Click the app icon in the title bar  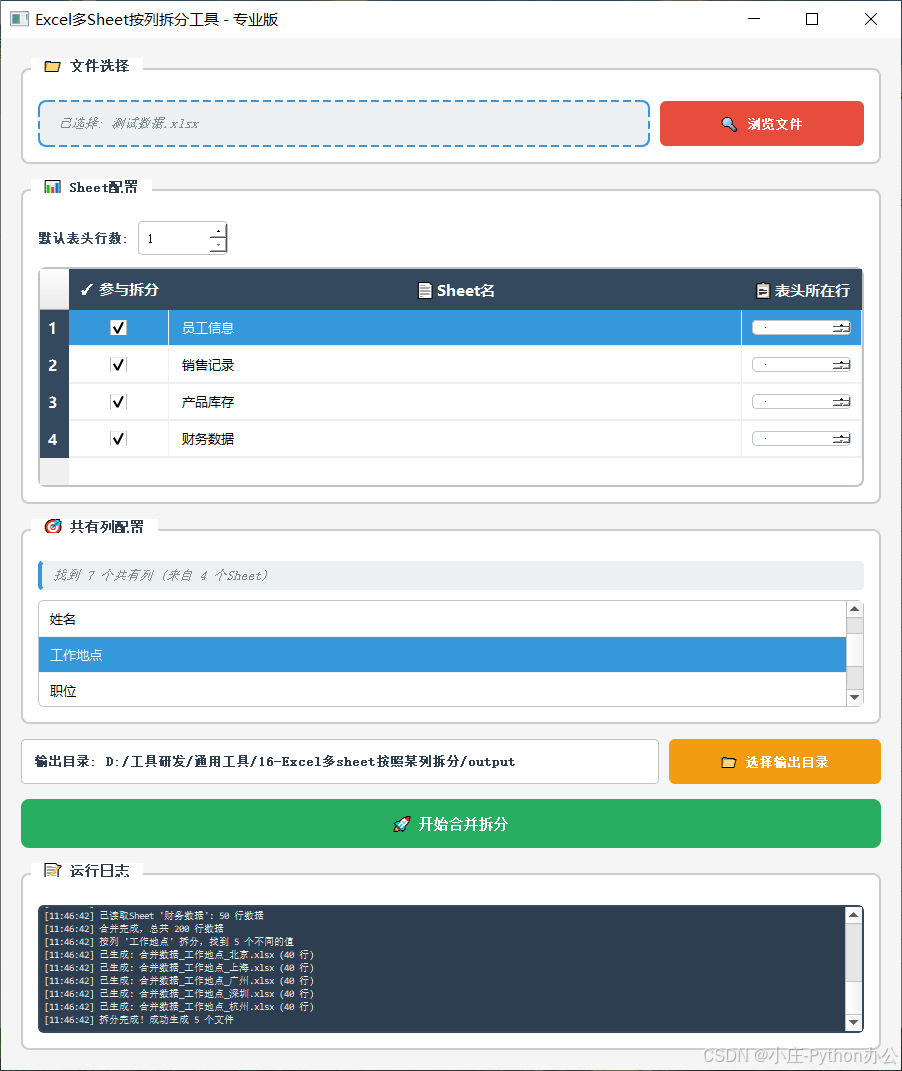[x=19, y=19]
